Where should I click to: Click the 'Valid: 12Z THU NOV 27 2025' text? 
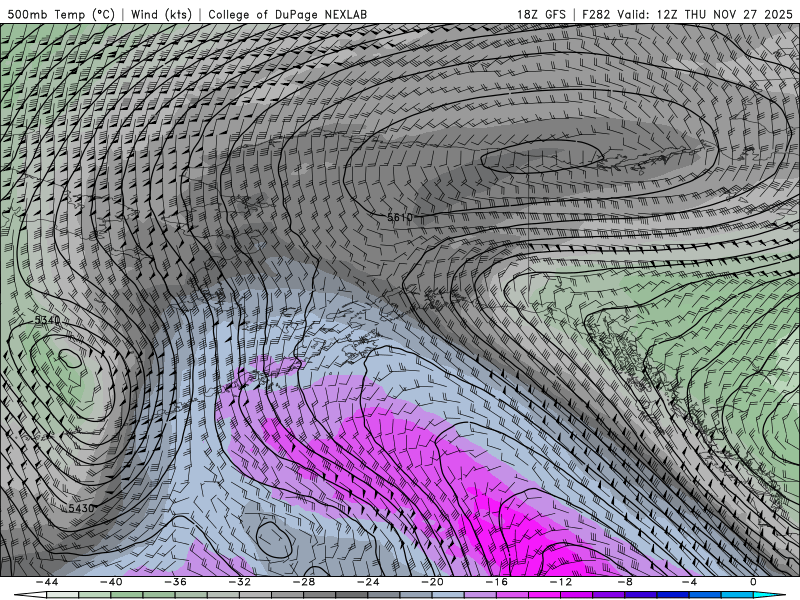tap(705, 14)
